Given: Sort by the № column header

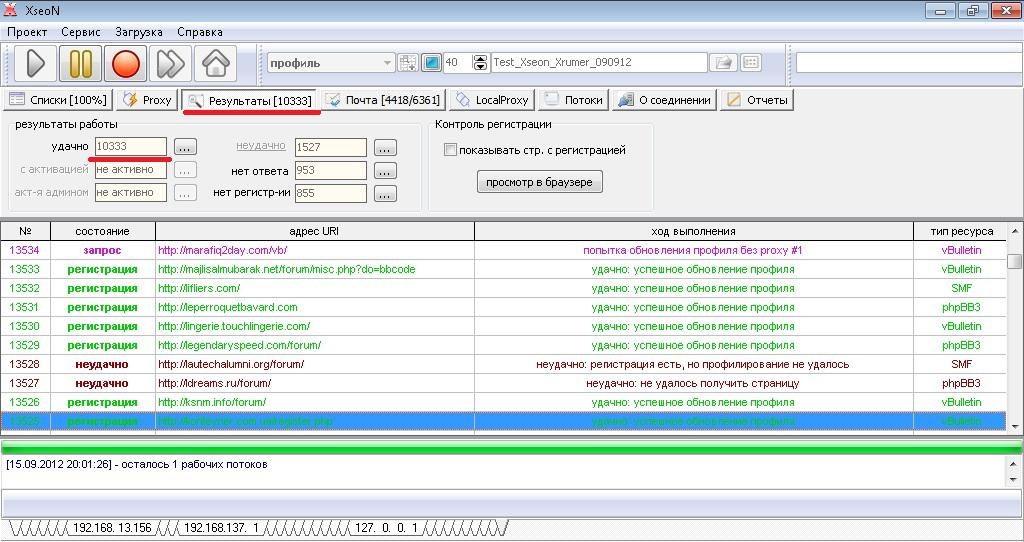Looking at the screenshot, I should click(x=25, y=231).
